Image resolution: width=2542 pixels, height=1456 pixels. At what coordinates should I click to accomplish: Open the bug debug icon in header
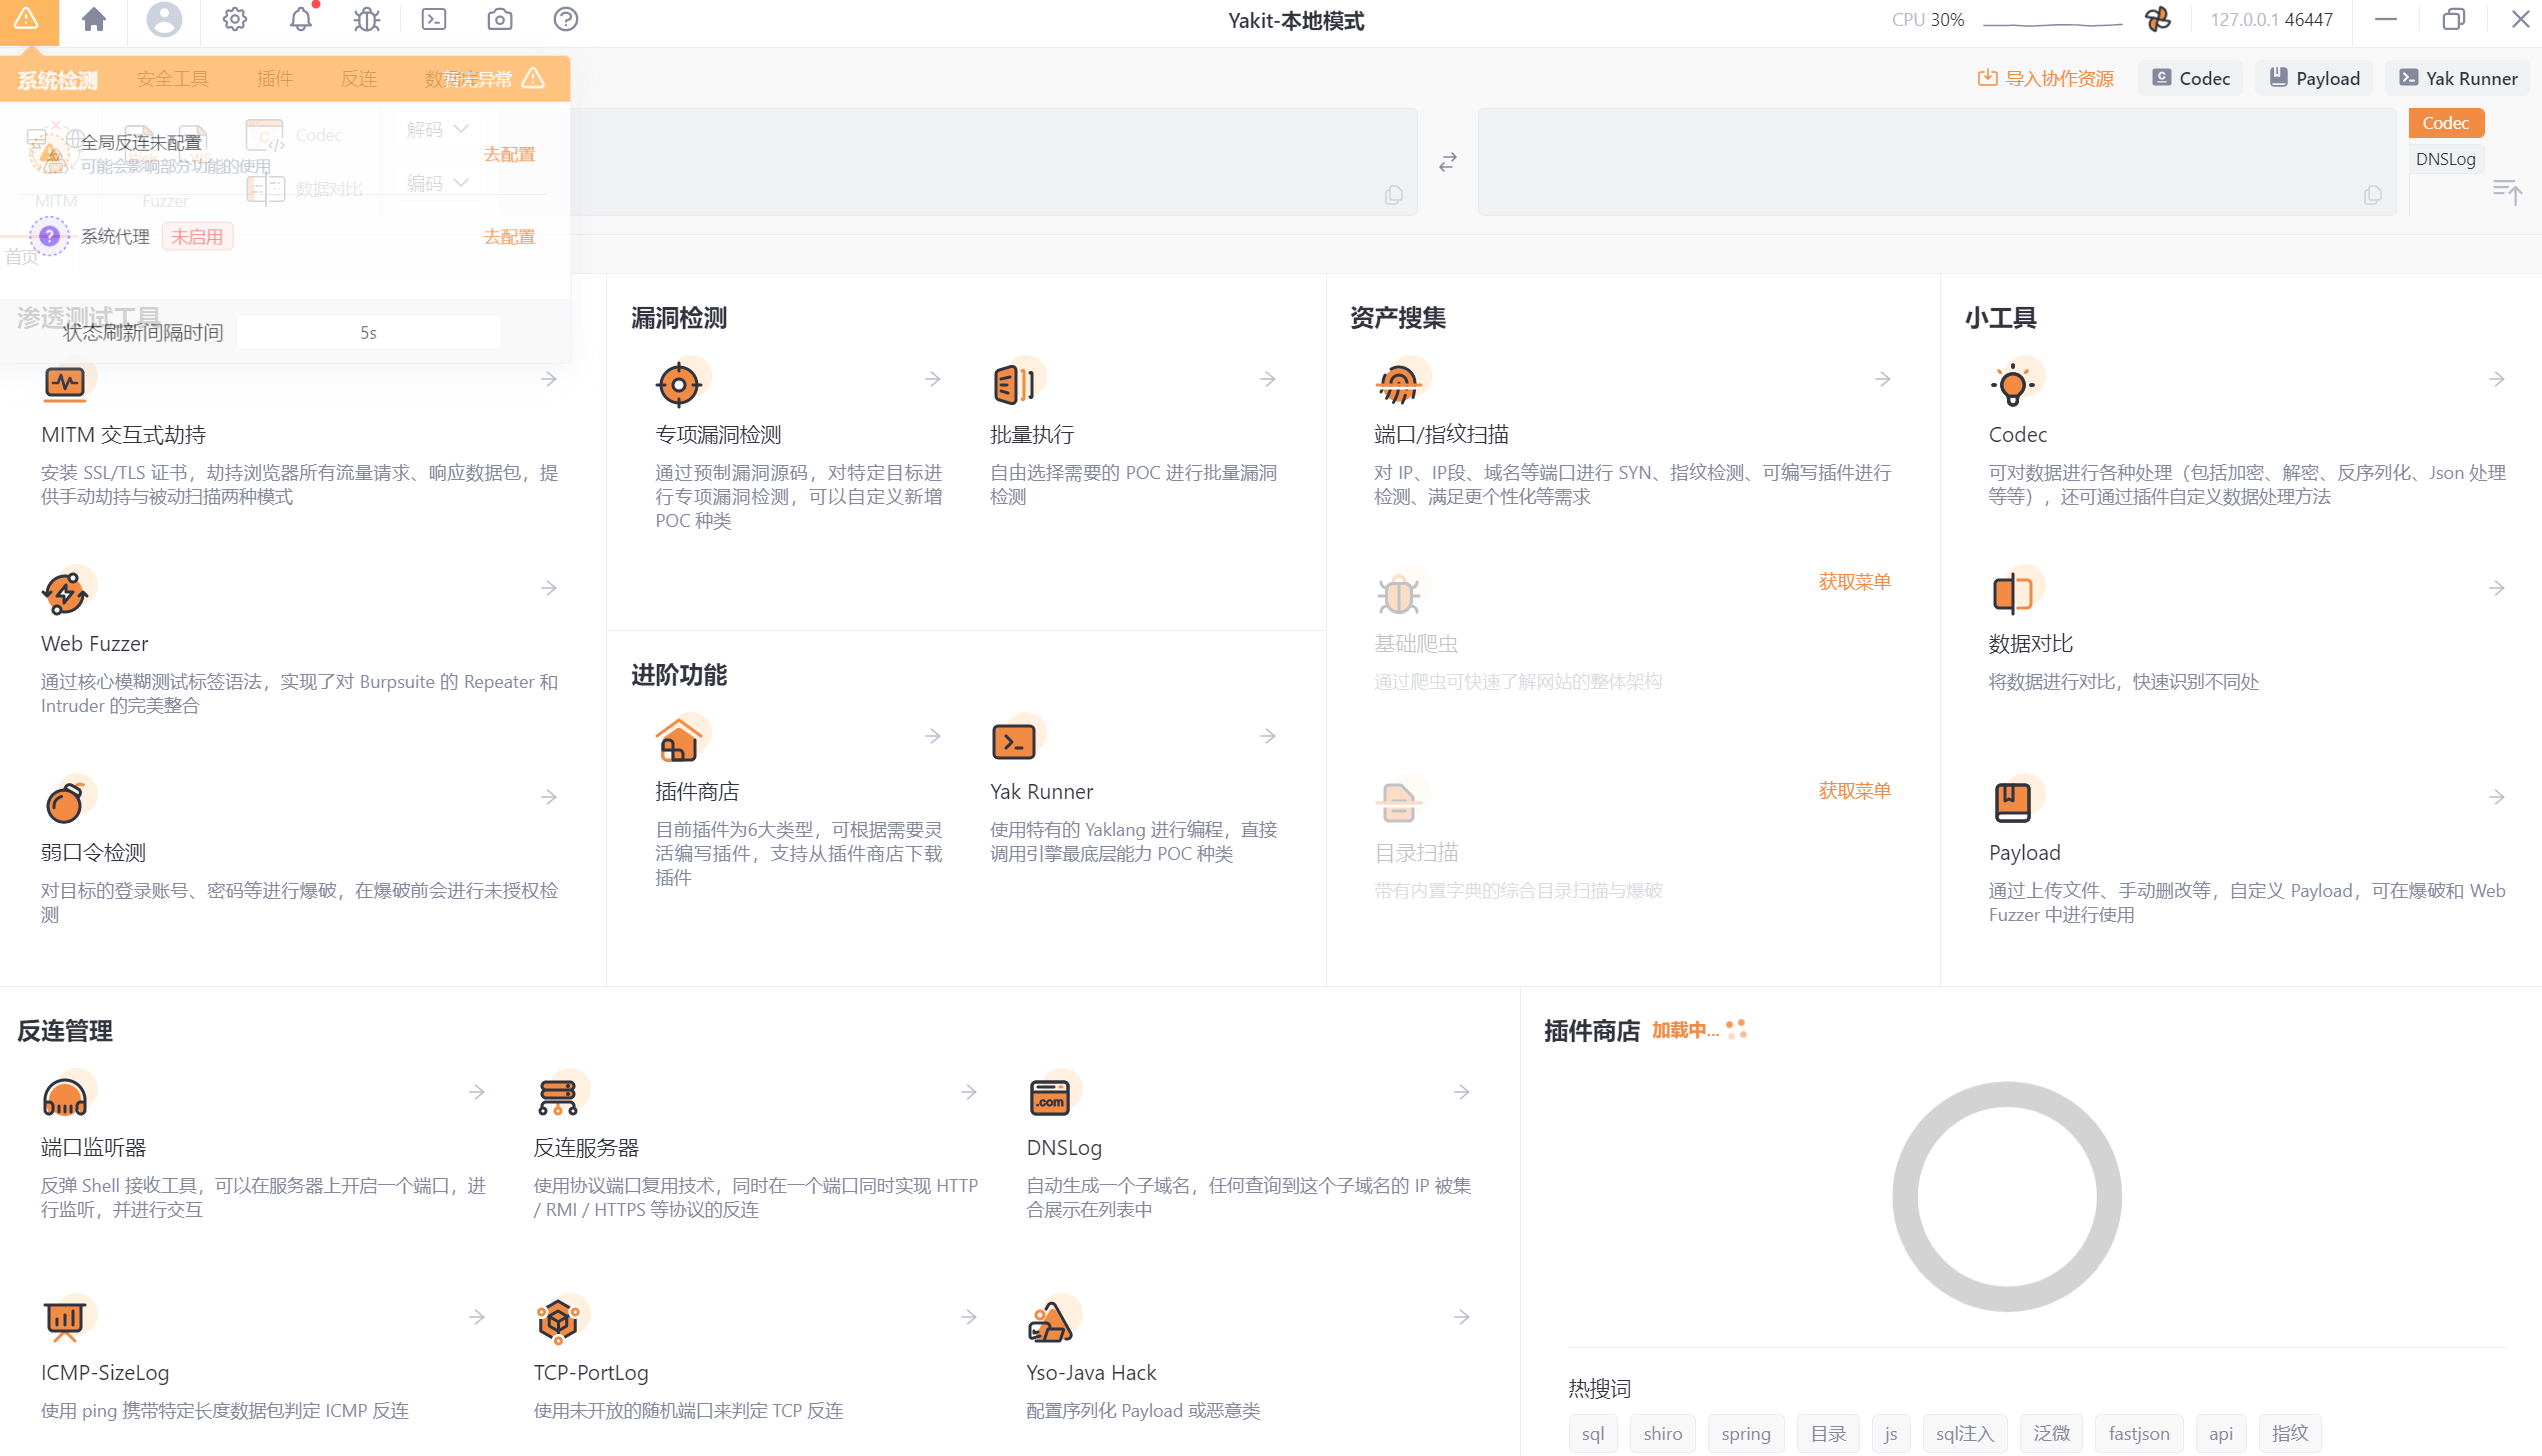click(x=367, y=20)
